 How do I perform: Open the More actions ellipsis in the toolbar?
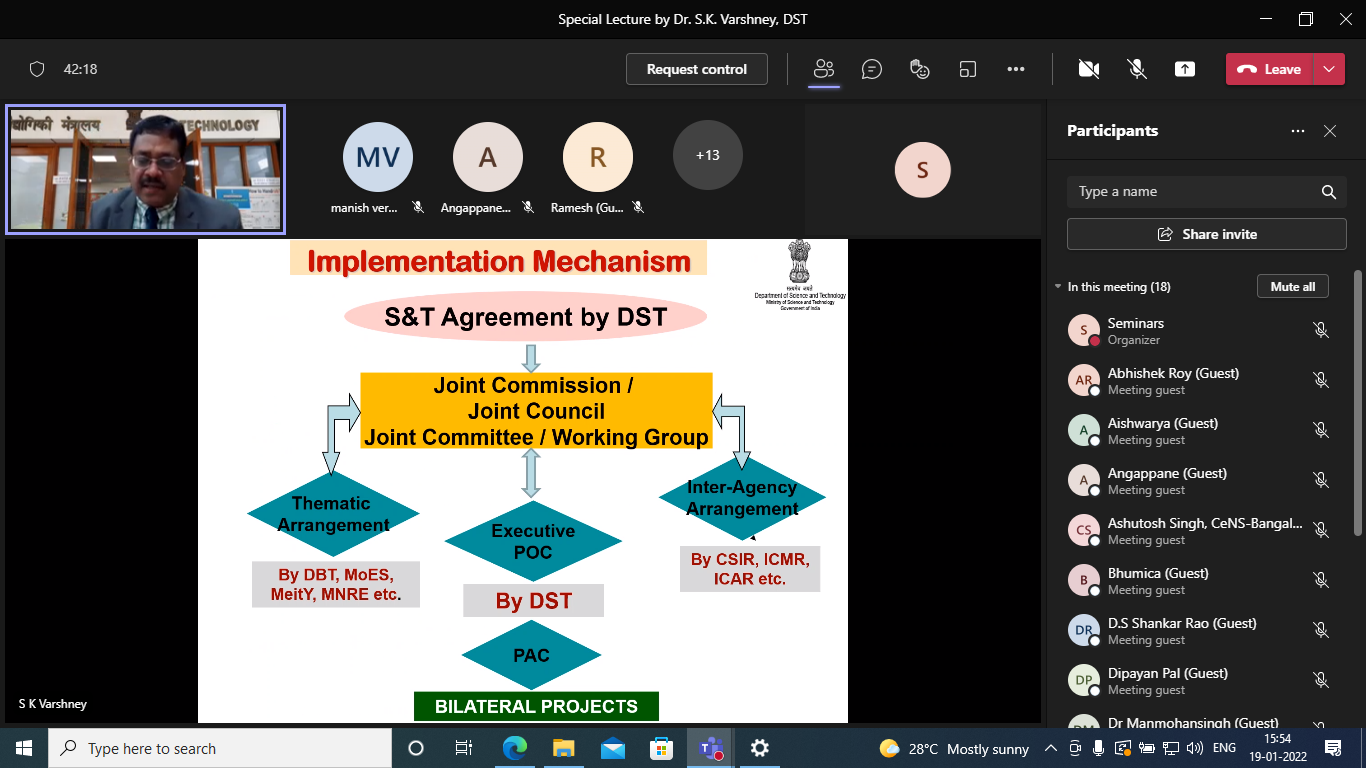pos(1016,69)
